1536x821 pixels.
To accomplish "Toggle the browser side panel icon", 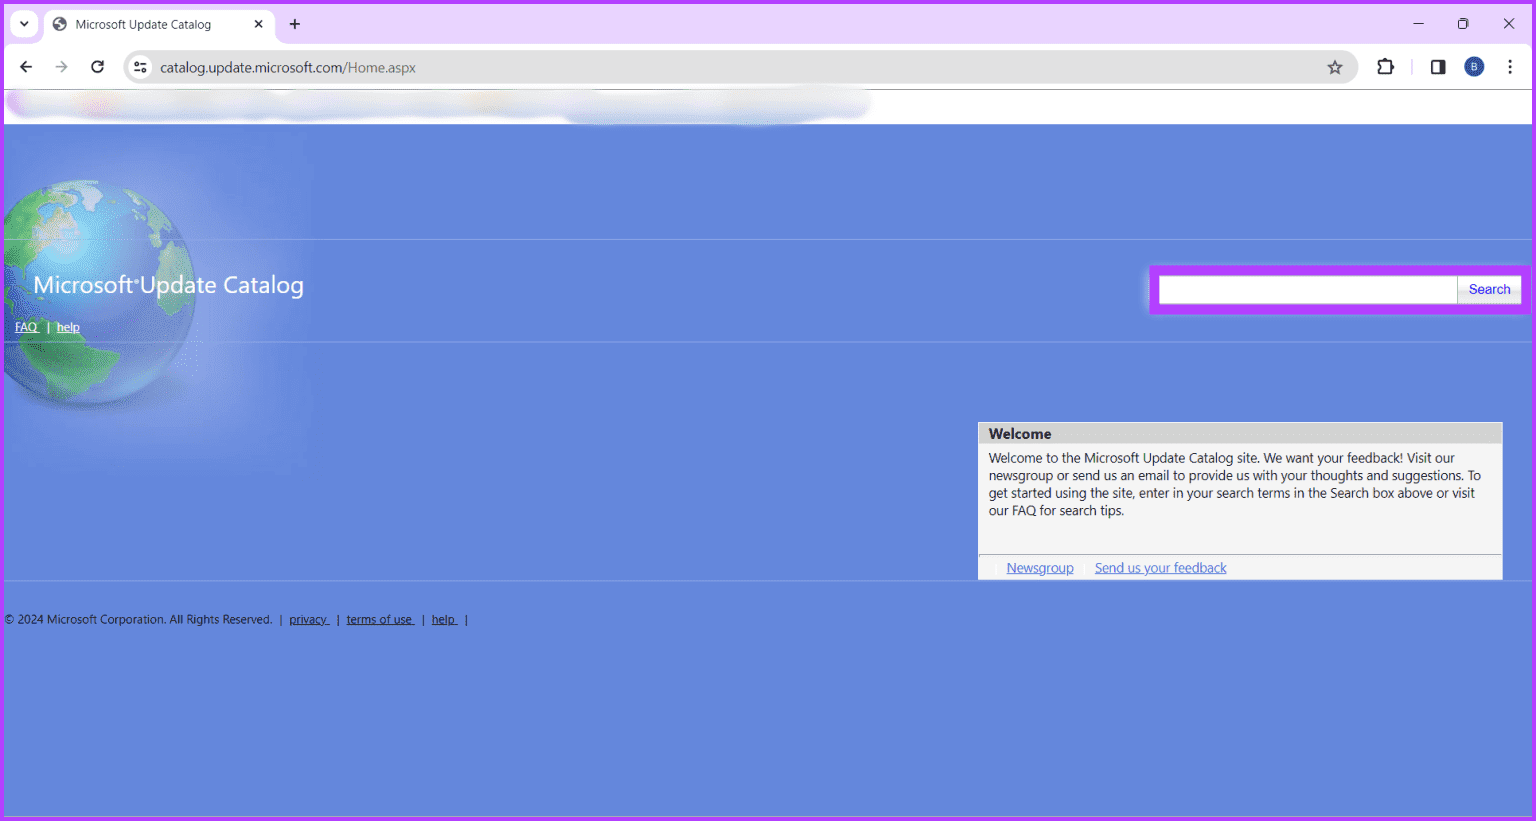I will (1438, 67).
